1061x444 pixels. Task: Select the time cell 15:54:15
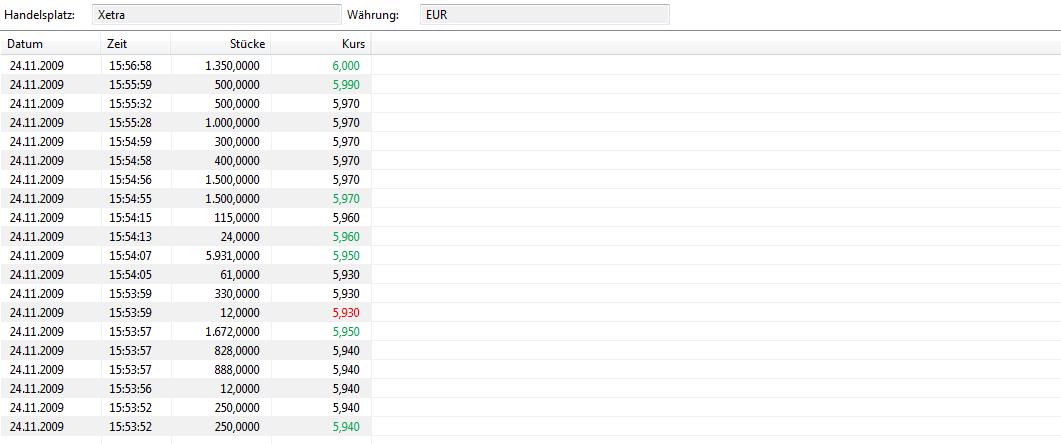(x=130, y=217)
